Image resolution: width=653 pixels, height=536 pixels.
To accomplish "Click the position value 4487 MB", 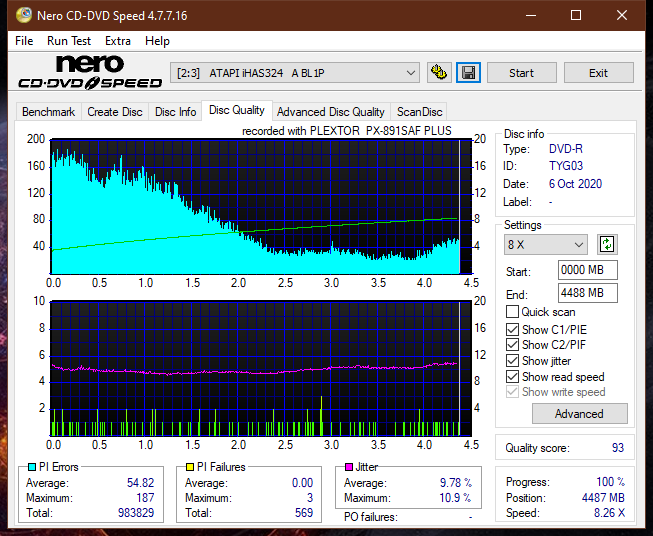I will click(603, 497).
